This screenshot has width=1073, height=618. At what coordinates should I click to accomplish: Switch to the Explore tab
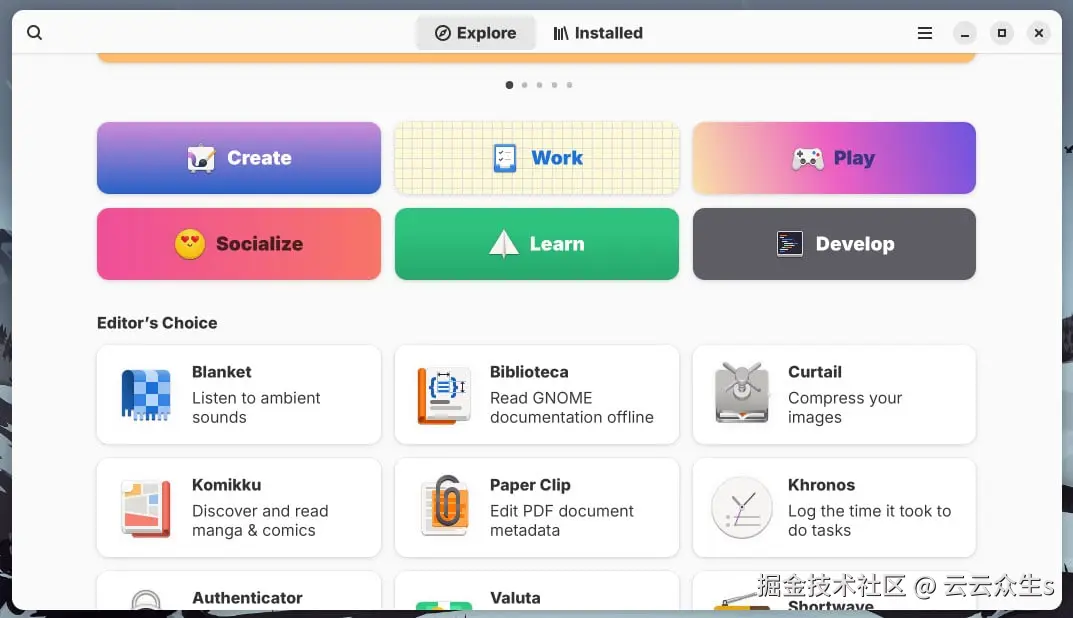(x=476, y=33)
